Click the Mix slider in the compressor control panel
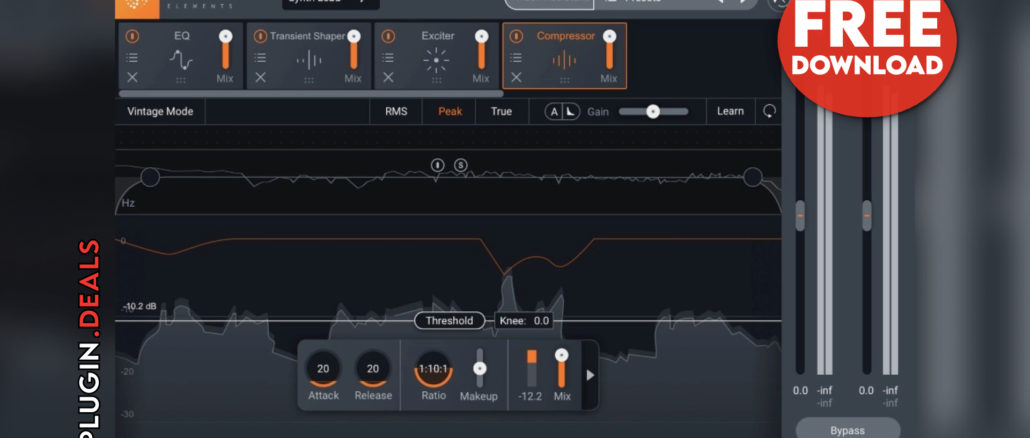 [x=562, y=368]
